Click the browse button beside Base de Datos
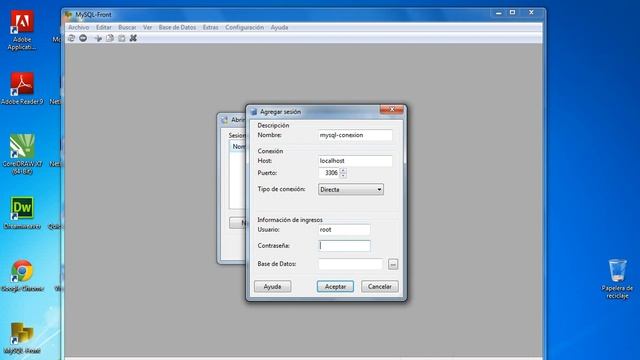640x360 pixels. point(393,264)
